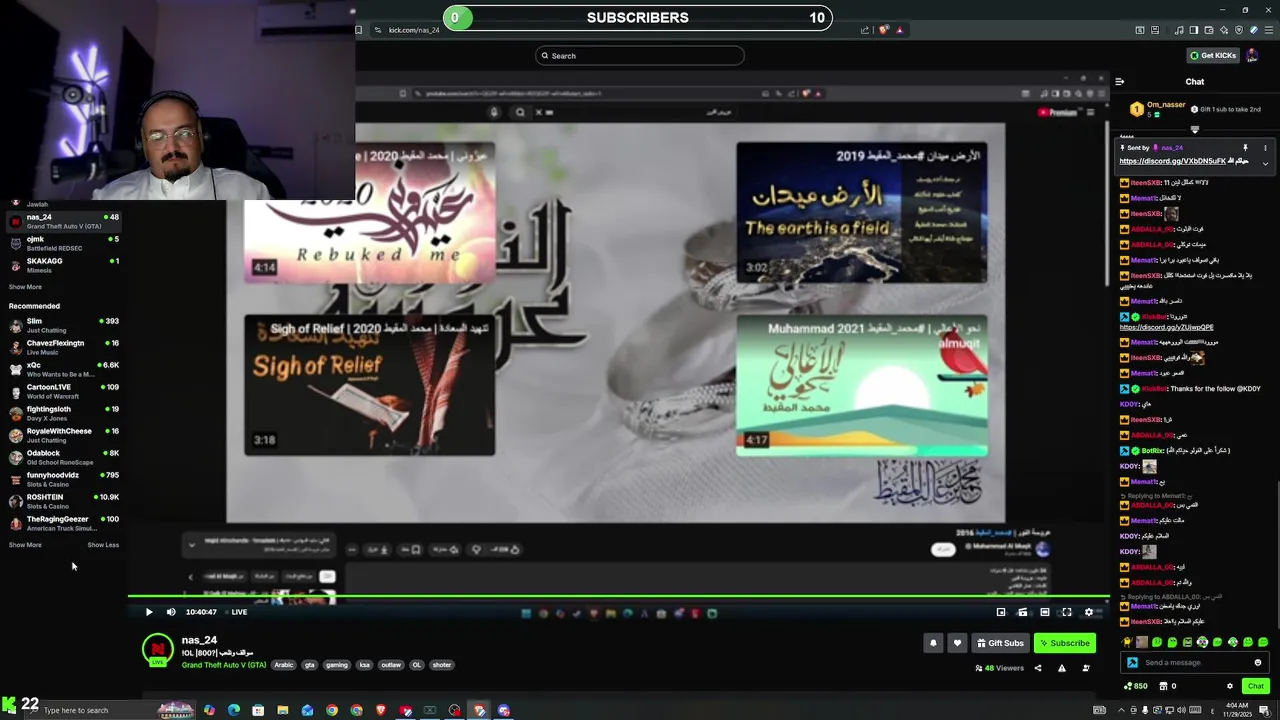
Task: Play the Kick stream video
Action: tap(149, 612)
